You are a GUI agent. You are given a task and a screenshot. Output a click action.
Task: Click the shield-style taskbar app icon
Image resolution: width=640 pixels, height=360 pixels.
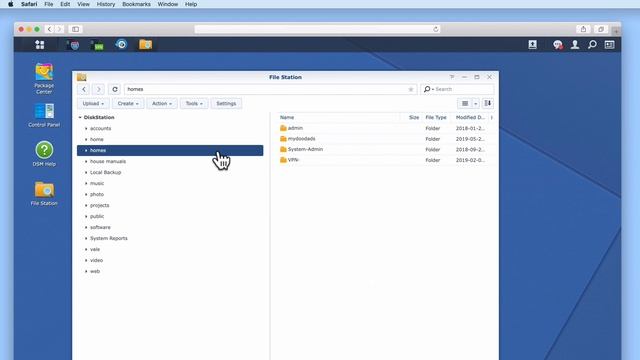point(73,45)
